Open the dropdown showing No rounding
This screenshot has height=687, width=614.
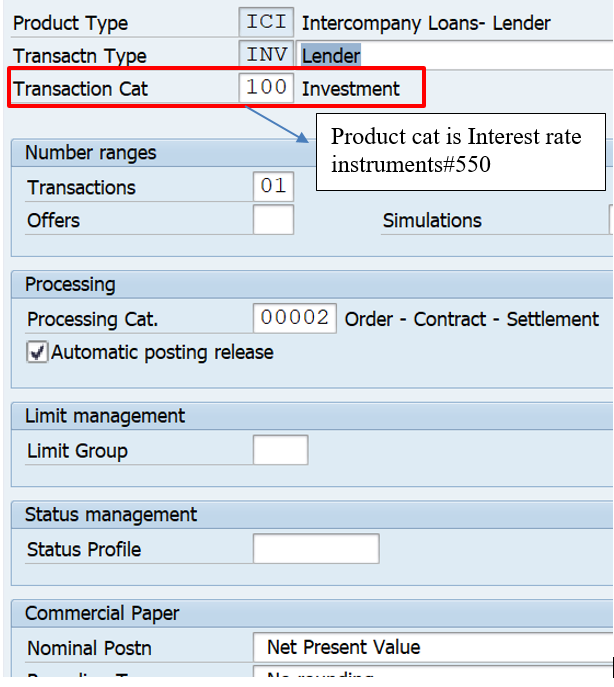coord(432,677)
